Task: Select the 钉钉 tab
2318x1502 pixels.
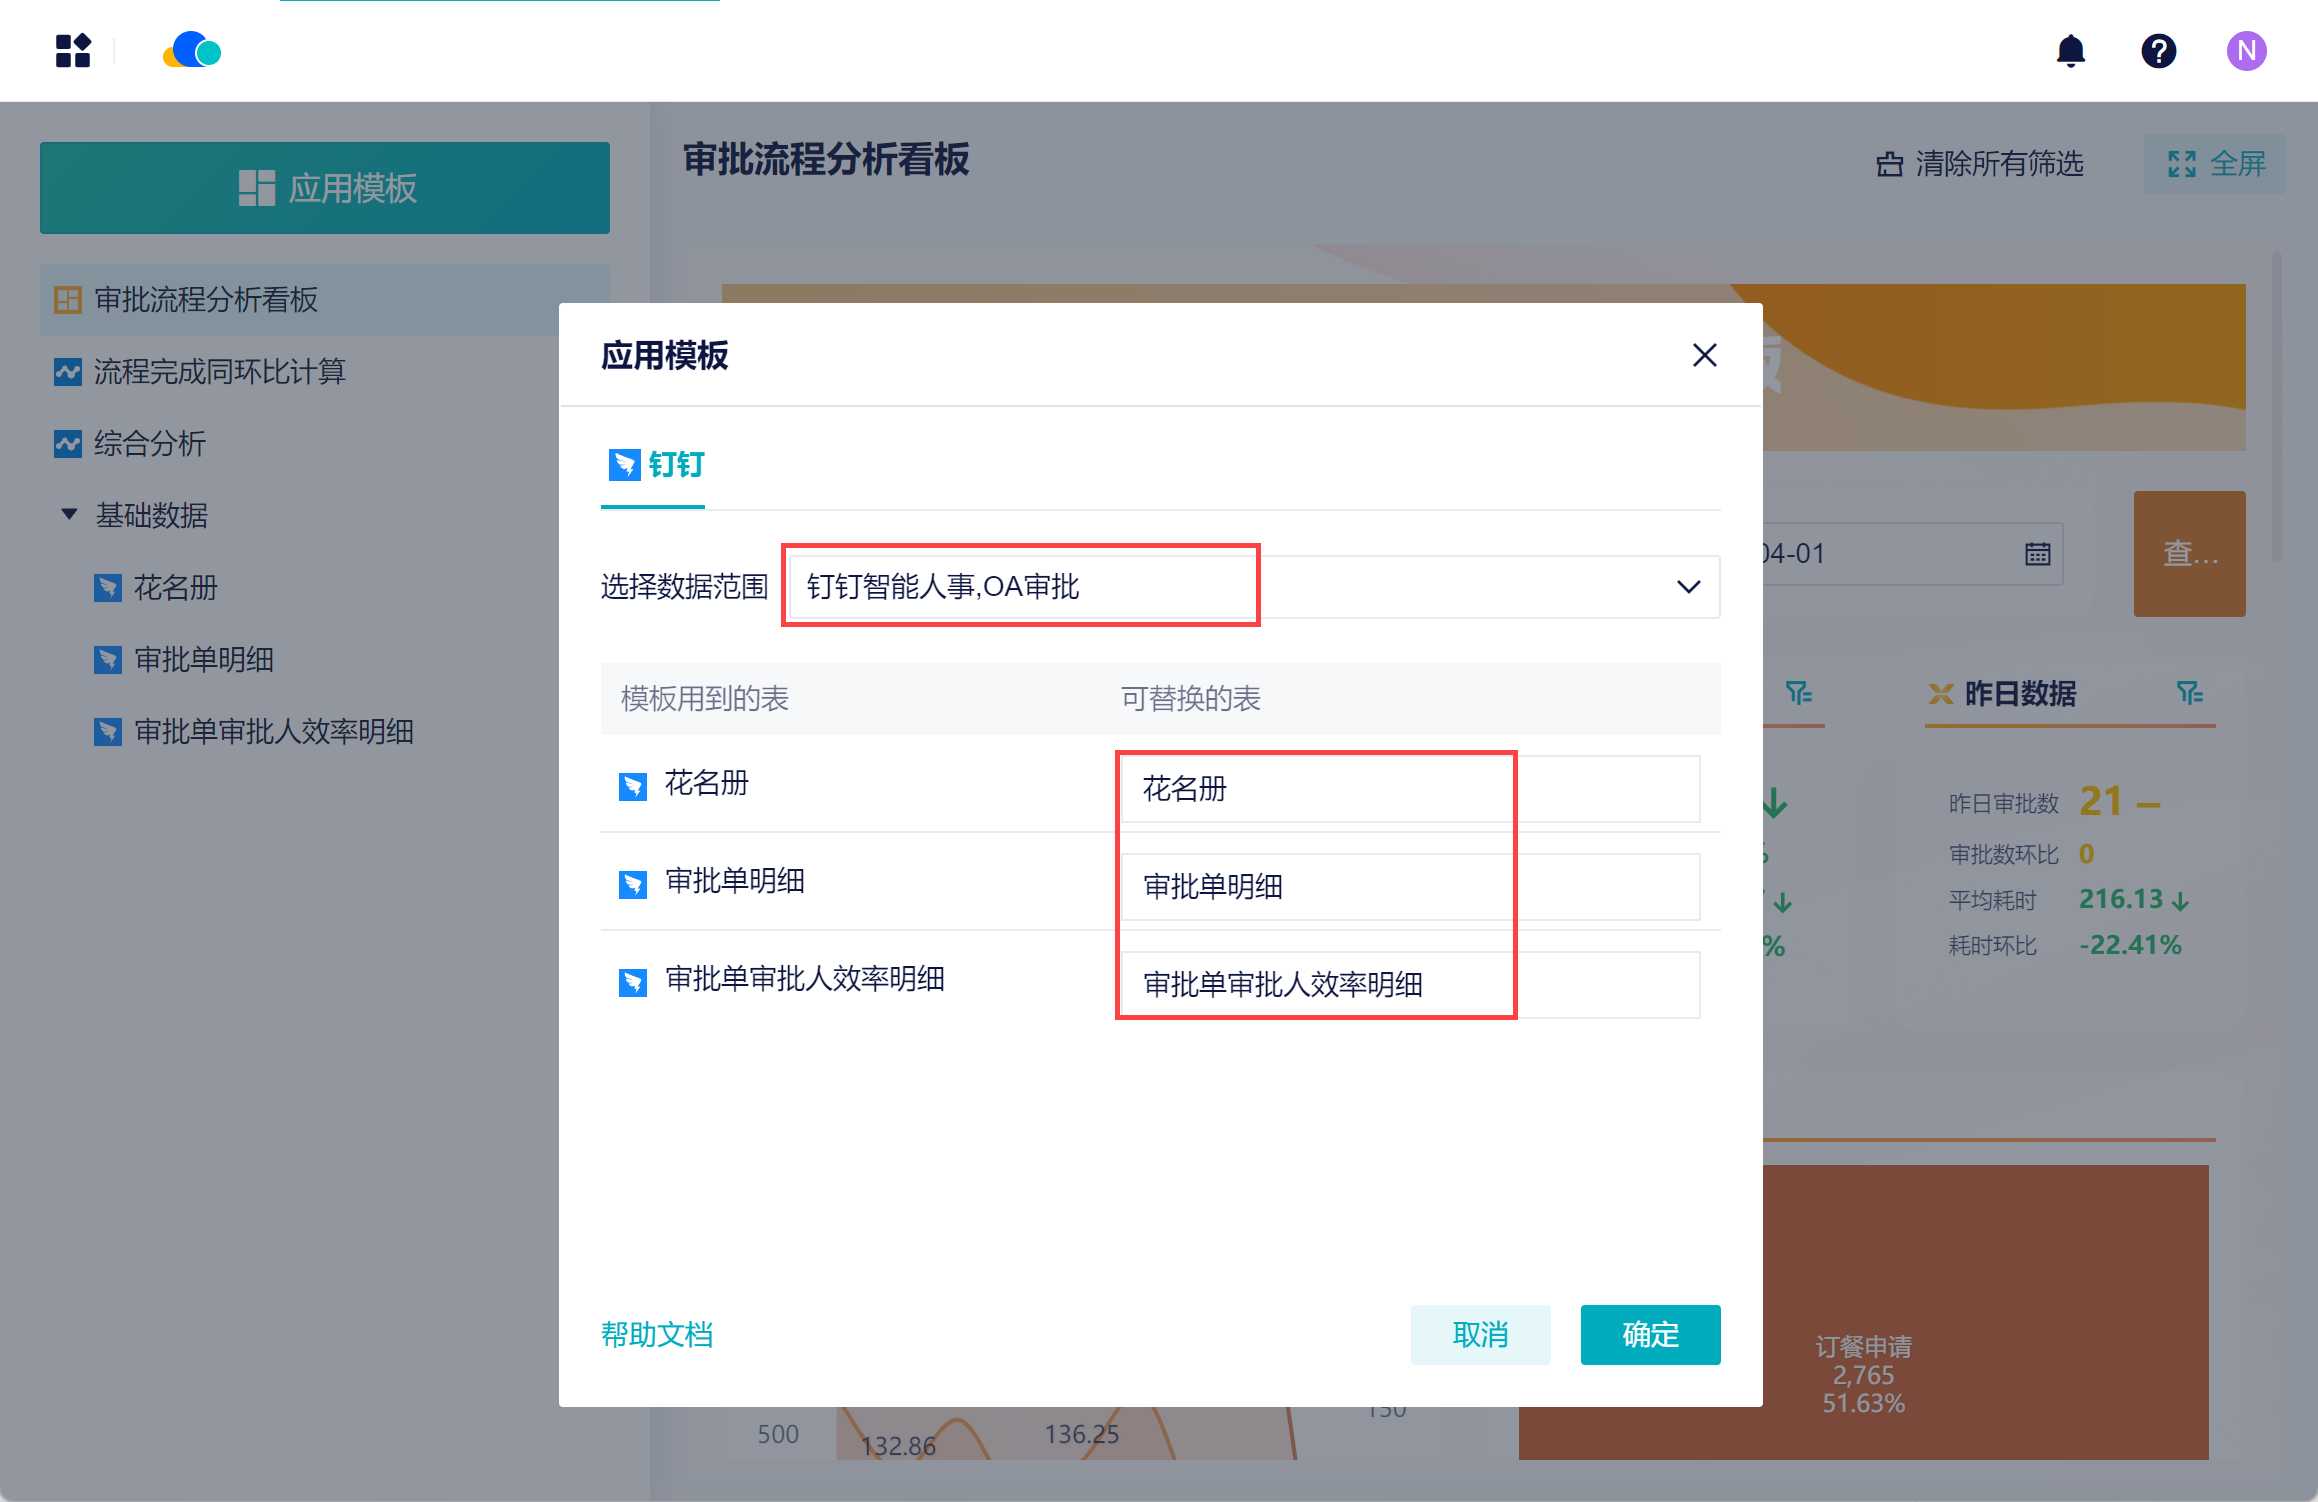Action: (655, 465)
